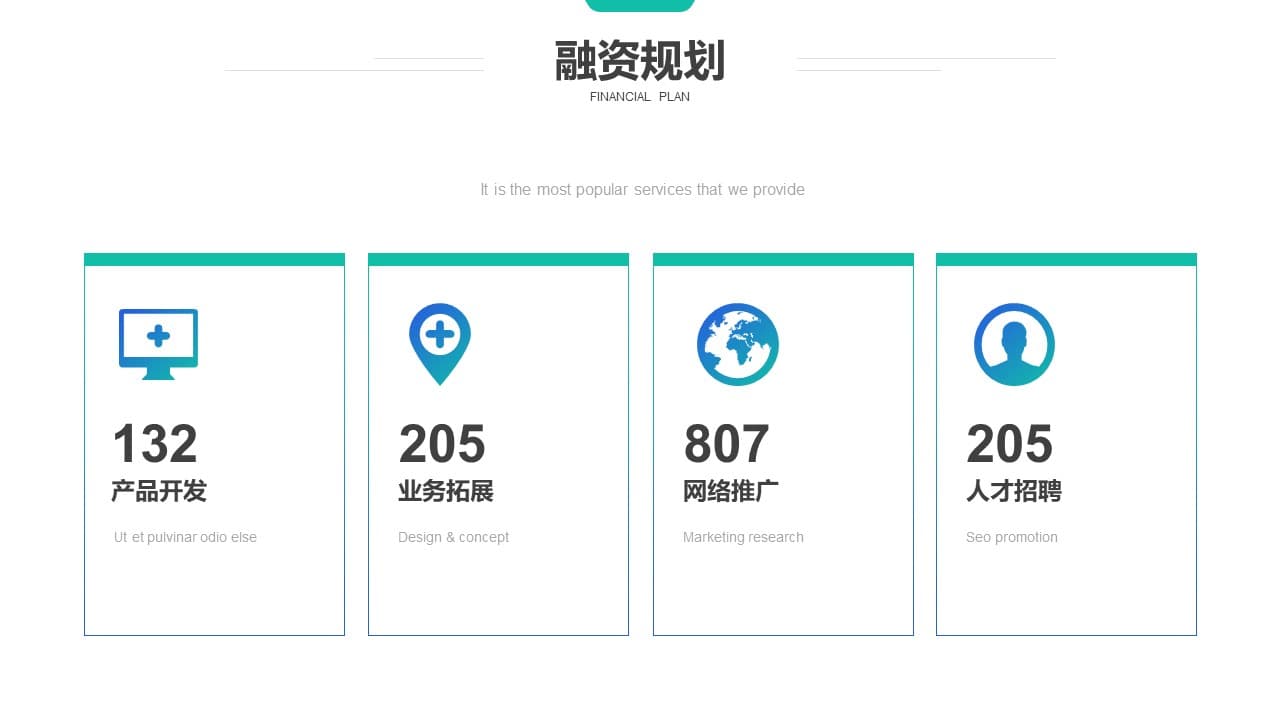Click the popular services tagline text
Image resolution: width=1280 pixels, height=720 pixels.
(x=642, y=189)
